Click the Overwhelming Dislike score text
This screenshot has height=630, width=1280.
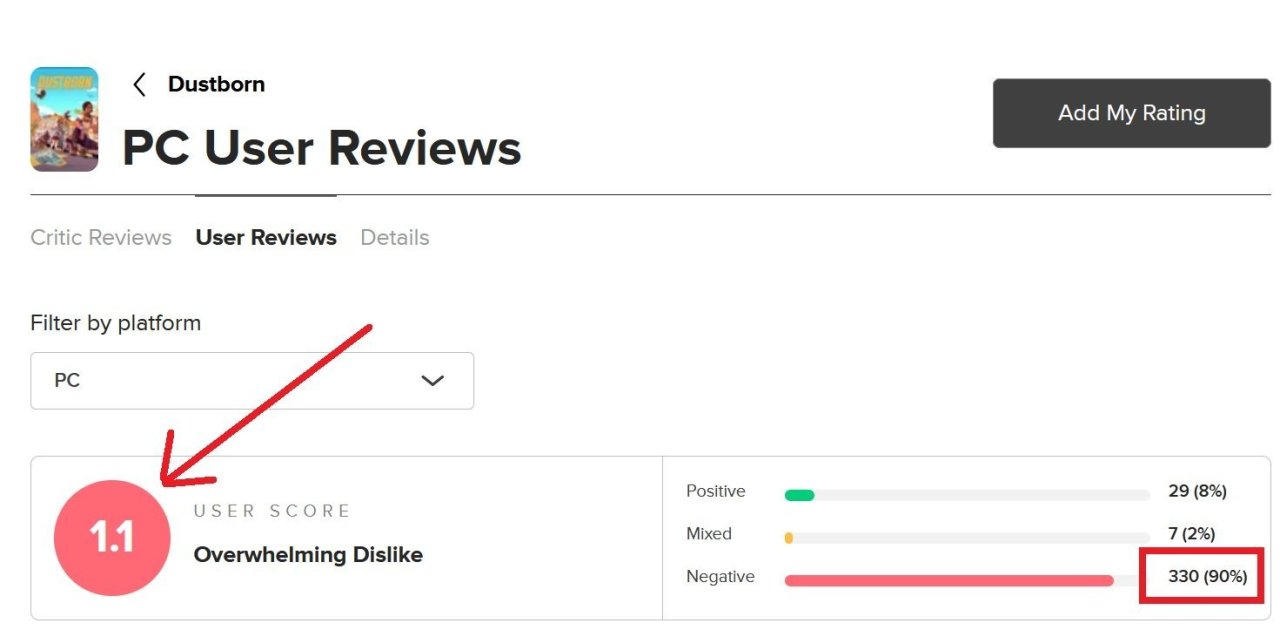coord(308,555)
